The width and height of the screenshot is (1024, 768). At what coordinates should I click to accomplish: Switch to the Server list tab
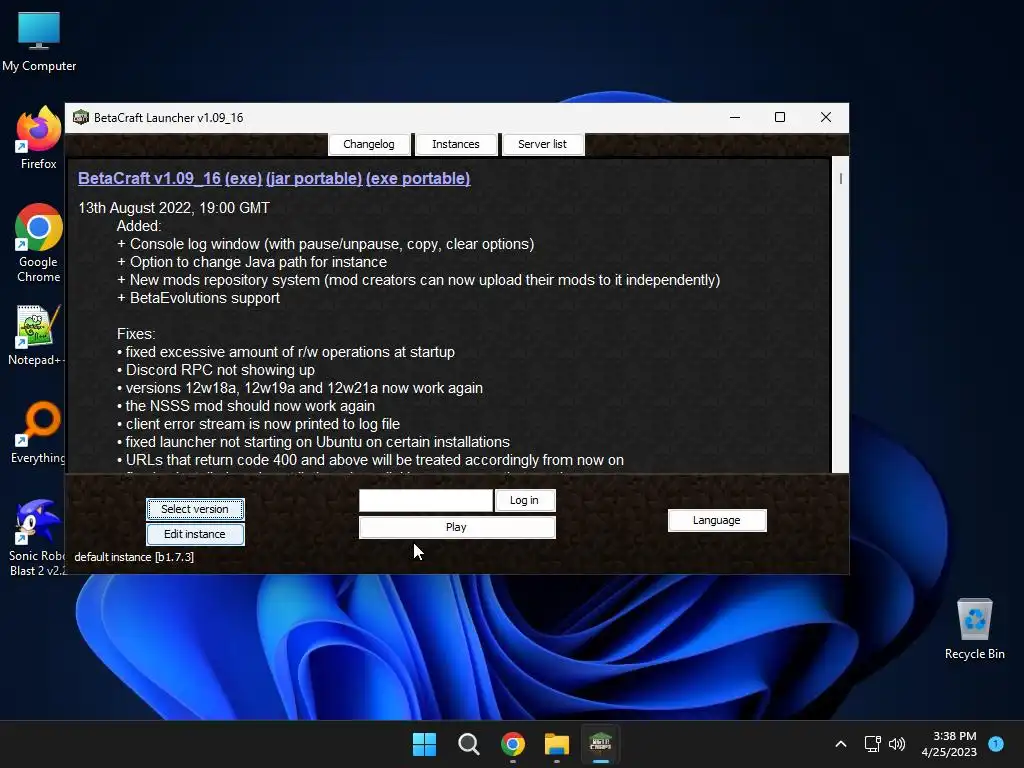pyautogui.click(x=543, y=144)
